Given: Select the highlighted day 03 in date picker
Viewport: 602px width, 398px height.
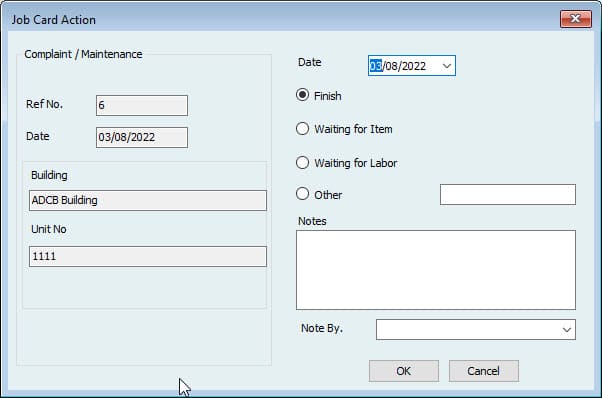Looking at the screenshot, I should (375, 66).
